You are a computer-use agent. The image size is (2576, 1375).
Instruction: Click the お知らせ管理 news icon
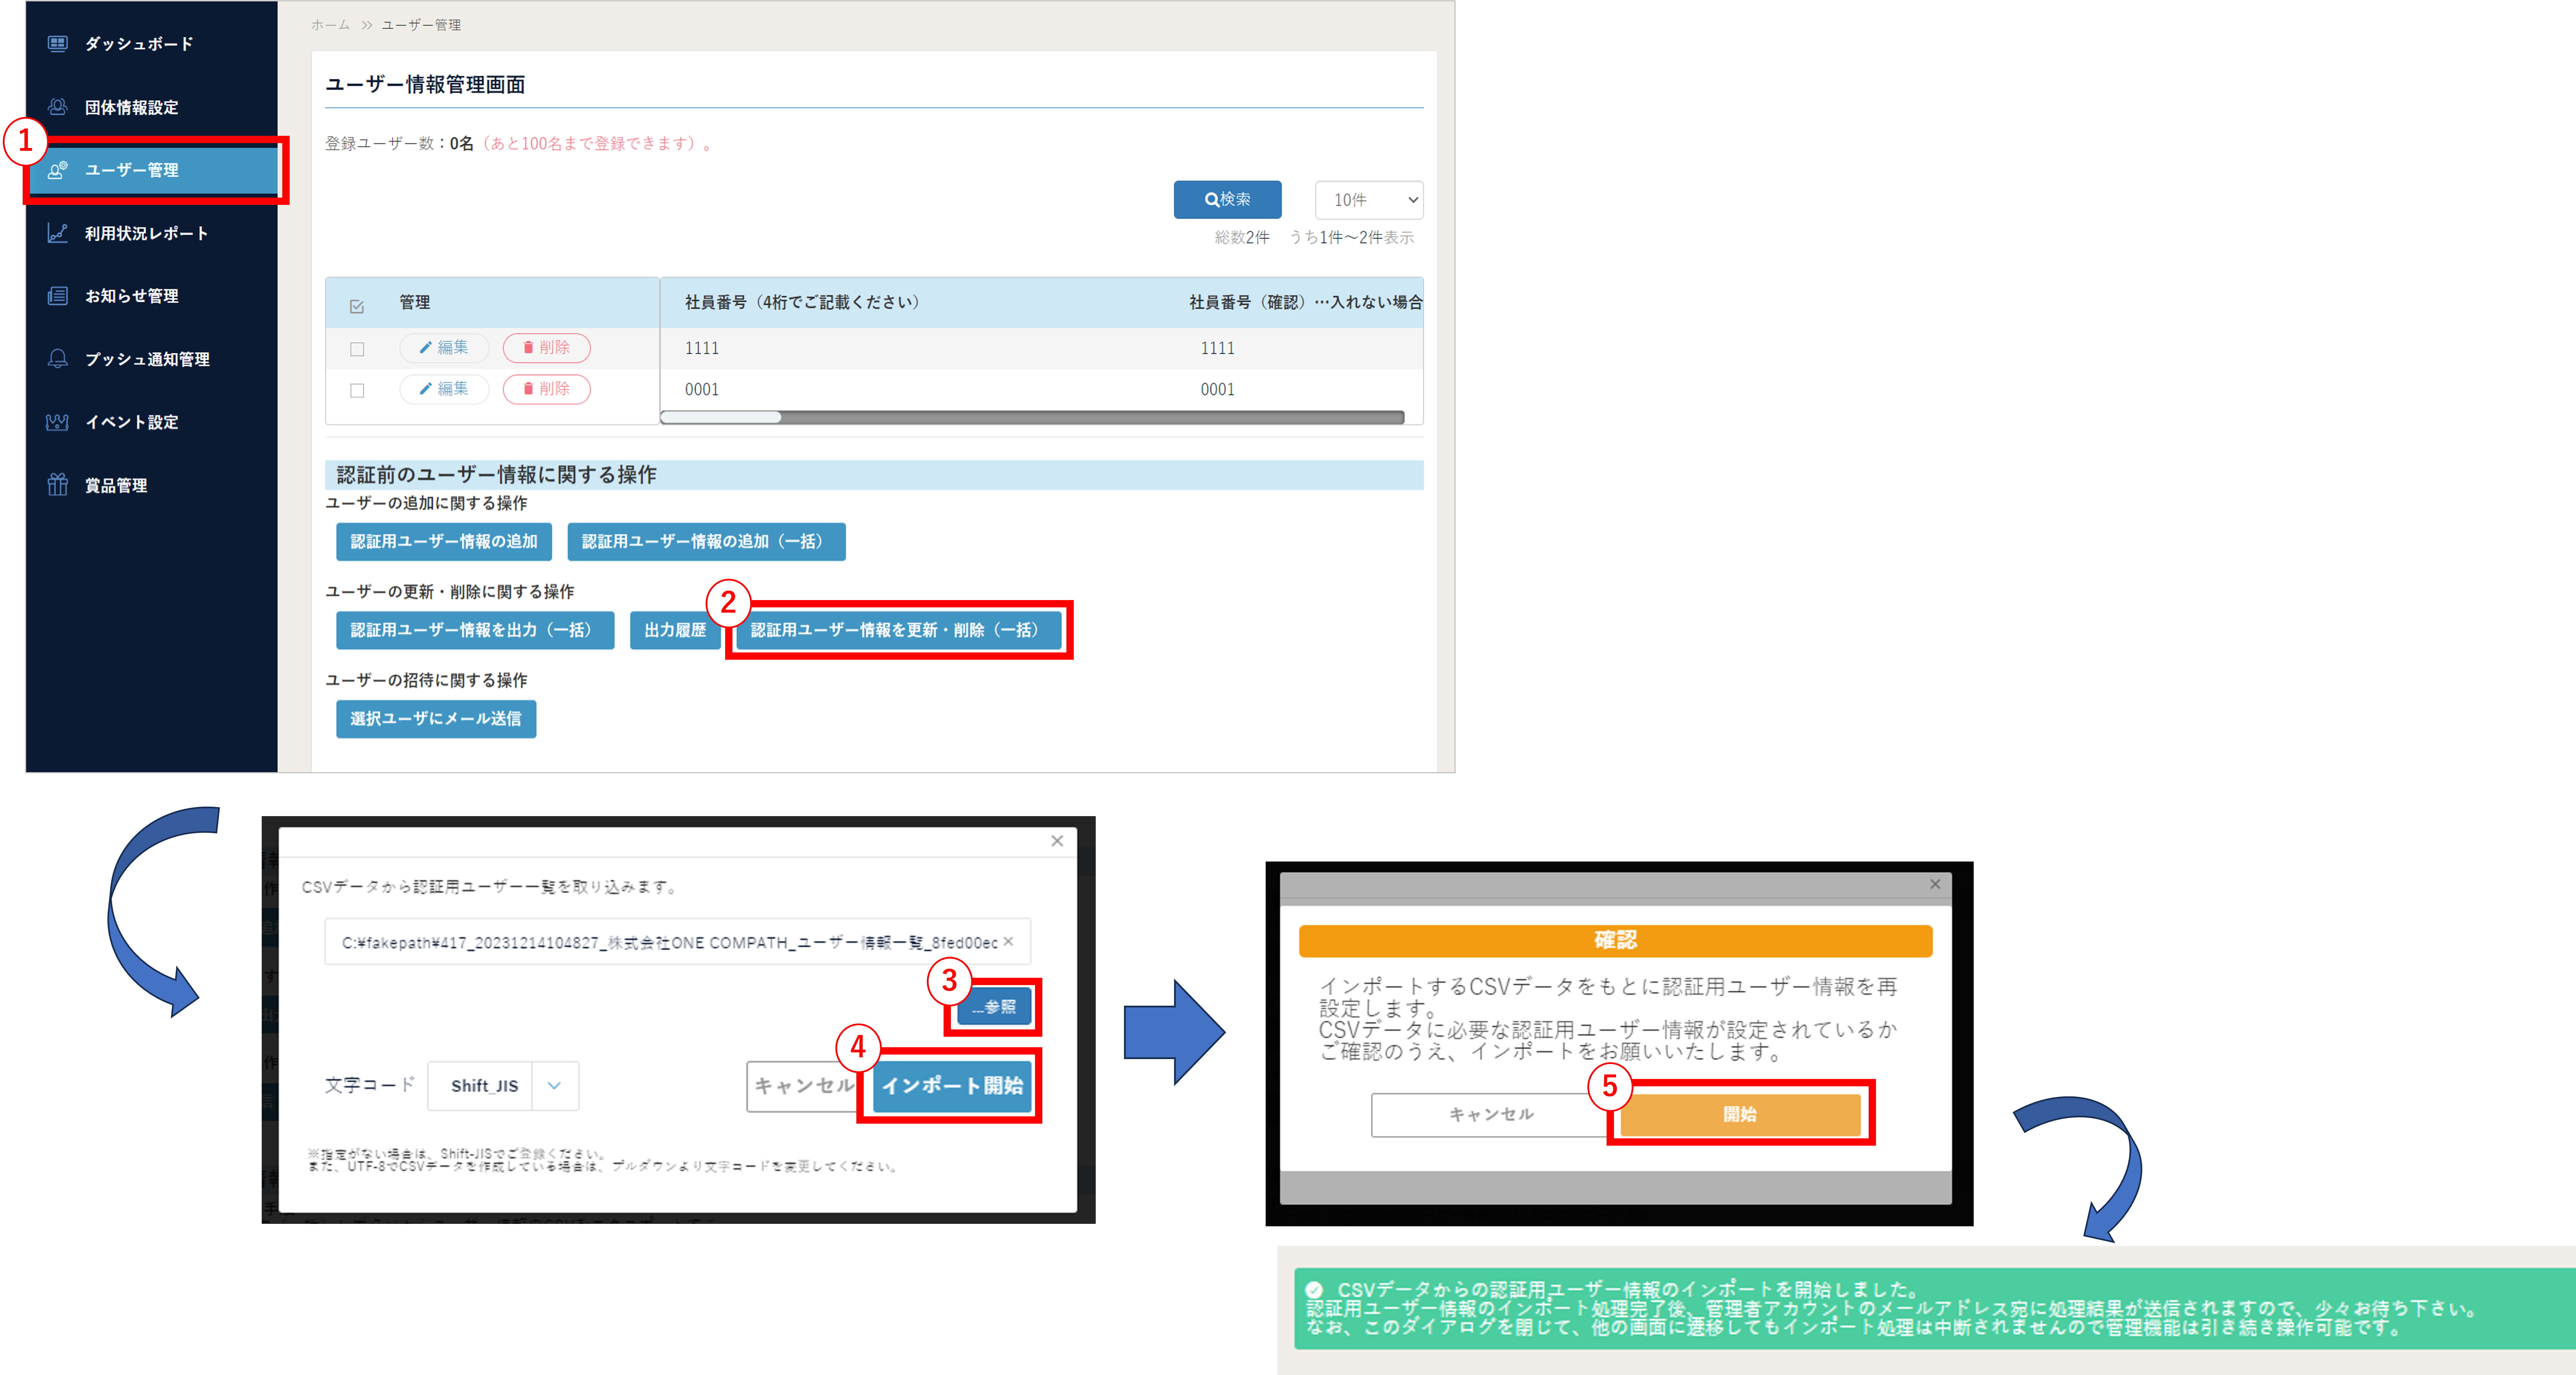click(58, 296)
